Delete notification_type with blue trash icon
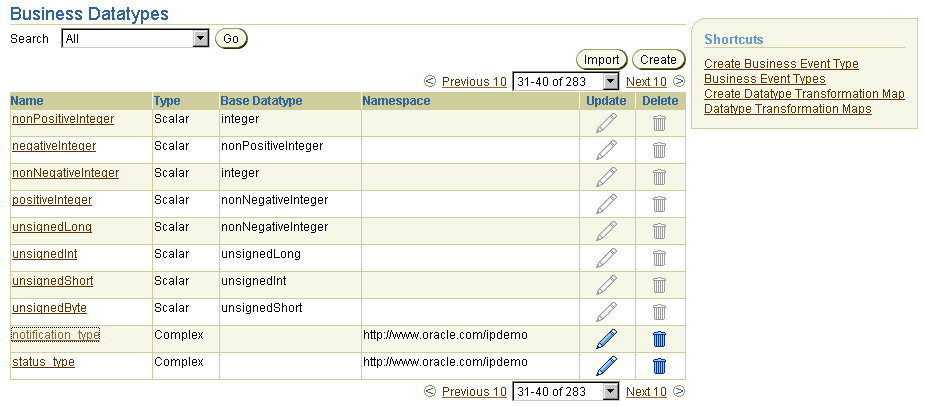The width and height of the screenshot is (925, 406). pos(660,339)
